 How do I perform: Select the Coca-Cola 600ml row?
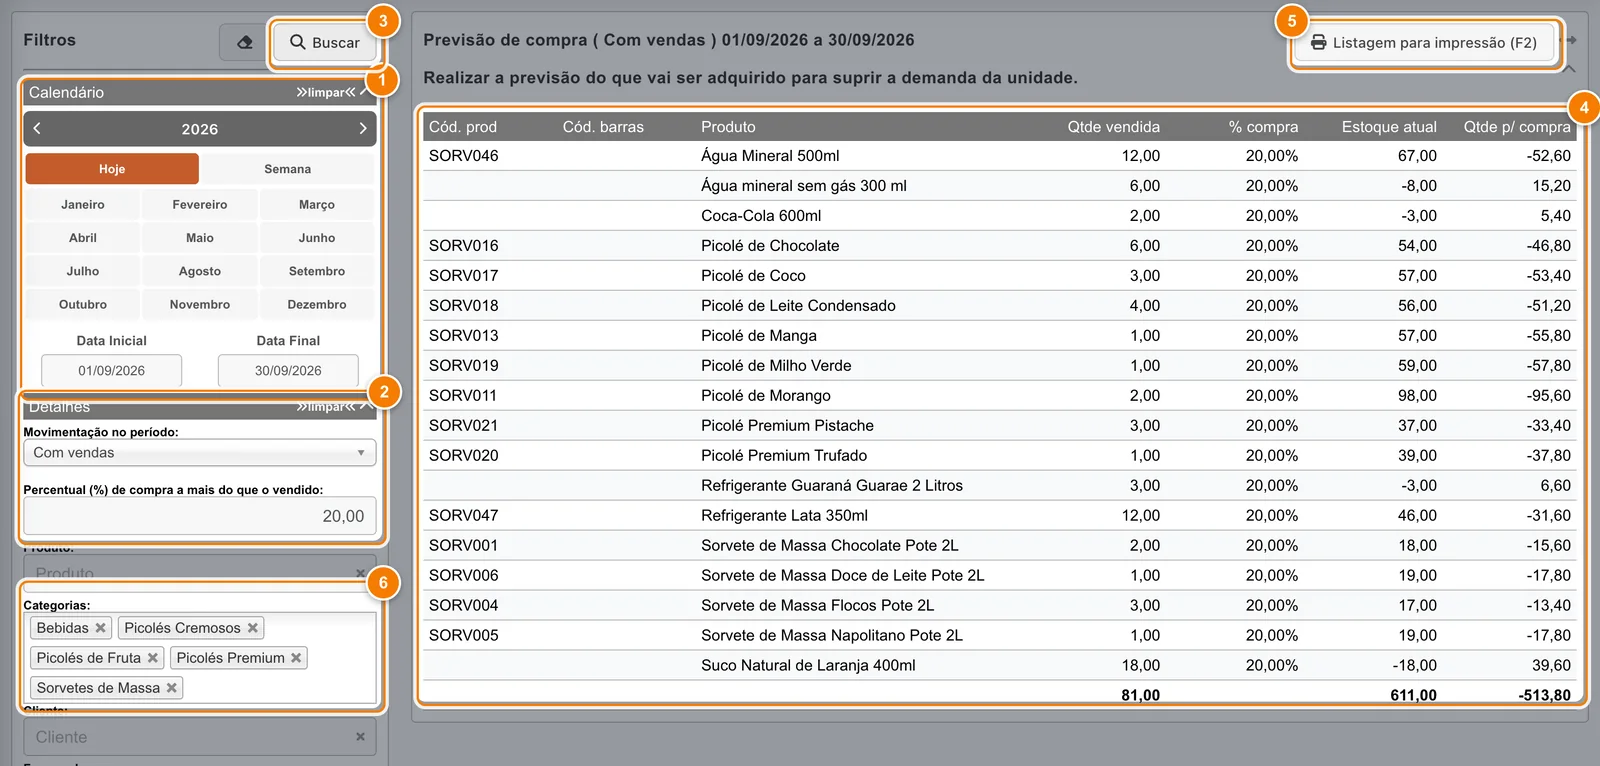pos(1000,216)
